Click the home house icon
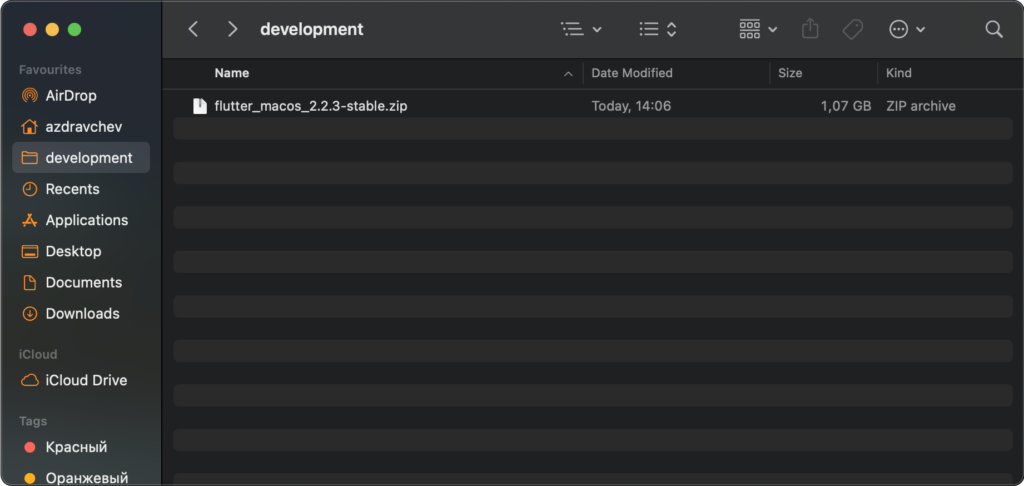This screenshot has height=486, width=1024. [29, 126]
